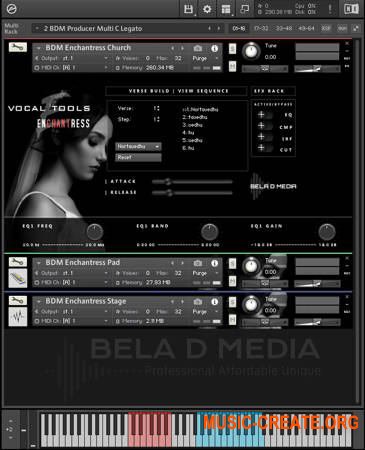365x450 pixels.
Task: Remove Enchantress Church with its X button
Action: 347,43
